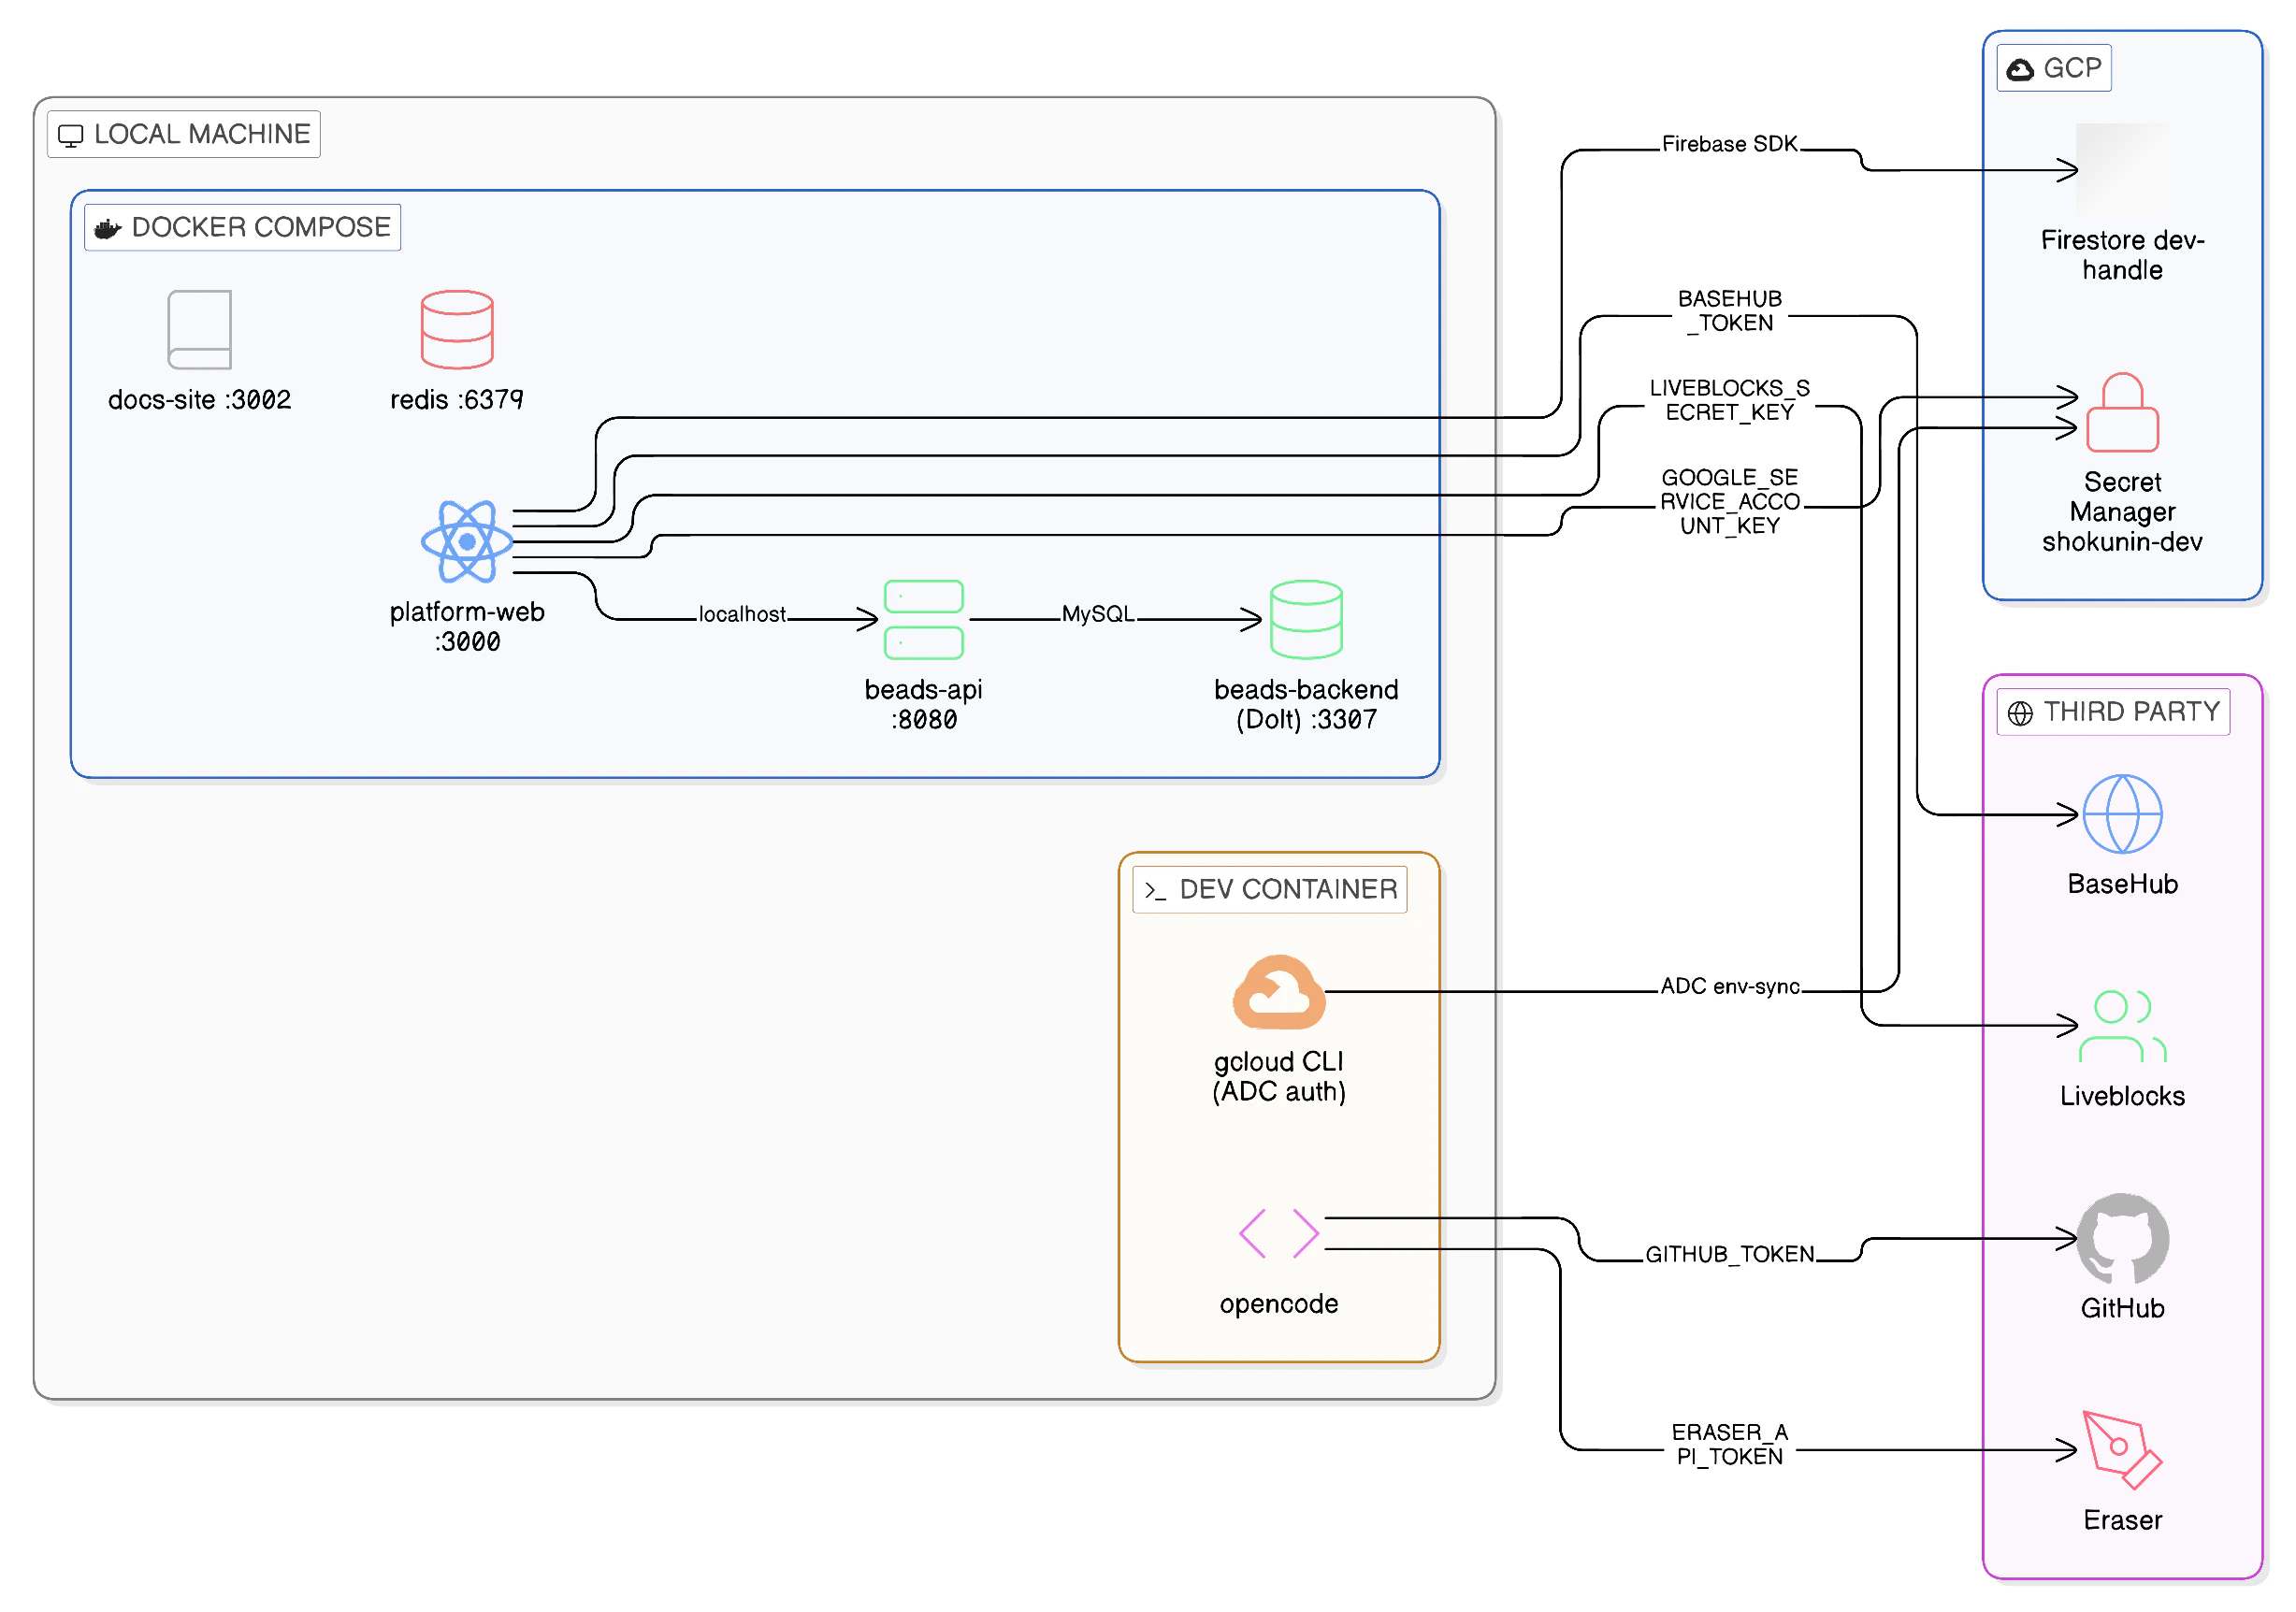Image resolution: width=2296 pixels, height=1612 pixels.
Task: Select the MySQL arrow label
Action: point(1098,614)
